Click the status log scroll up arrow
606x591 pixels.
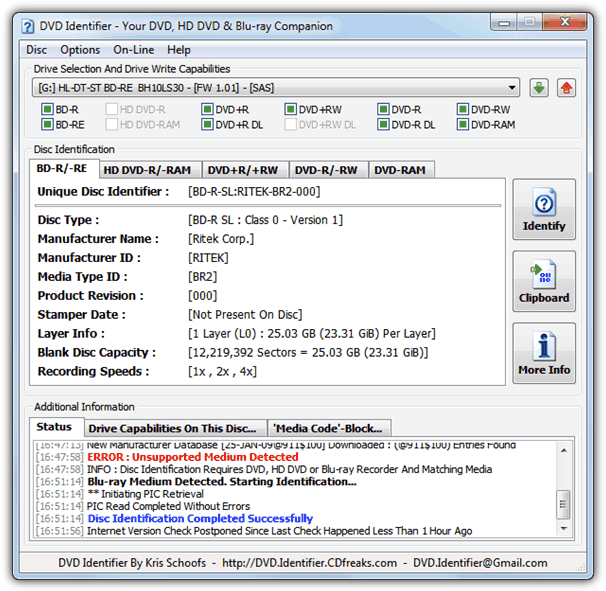(564, 451)
